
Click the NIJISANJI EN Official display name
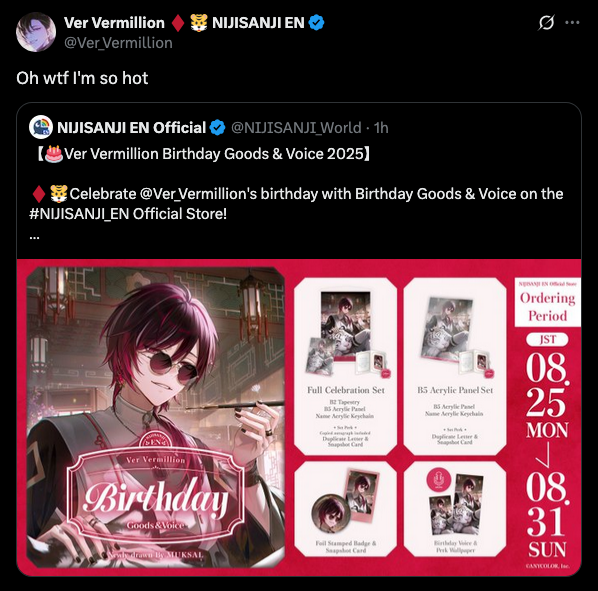pos(132,128)
